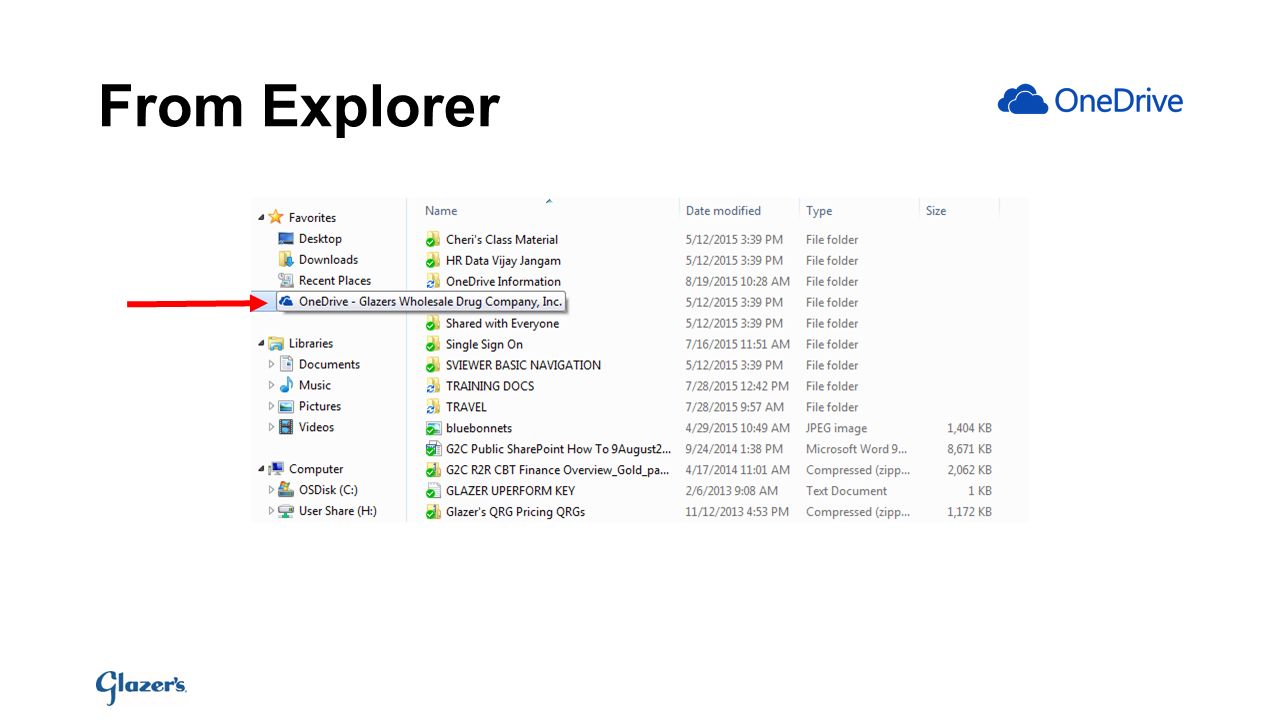Click the bluebonnets image file icon
This screenshot has height=720, width=1280.
[433, 428]
